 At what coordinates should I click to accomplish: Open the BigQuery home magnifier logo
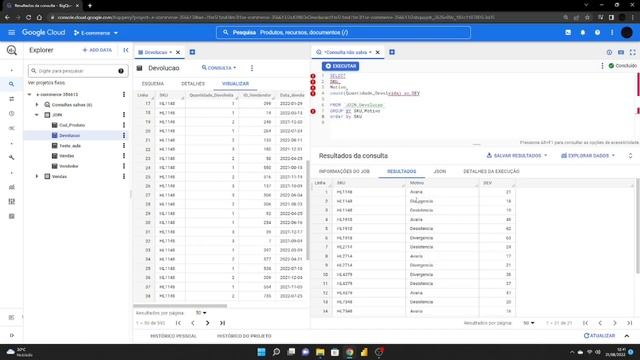click(11, 50)
